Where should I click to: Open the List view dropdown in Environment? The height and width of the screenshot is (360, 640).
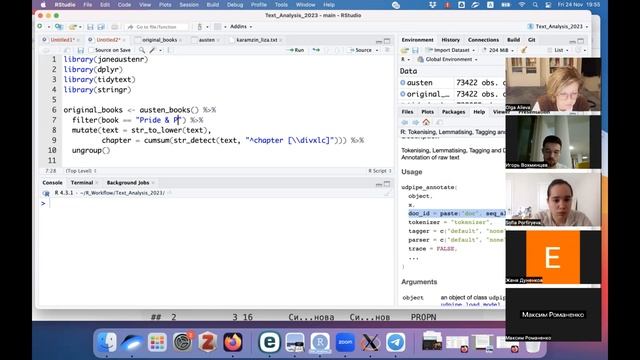(x=558, y=50)
